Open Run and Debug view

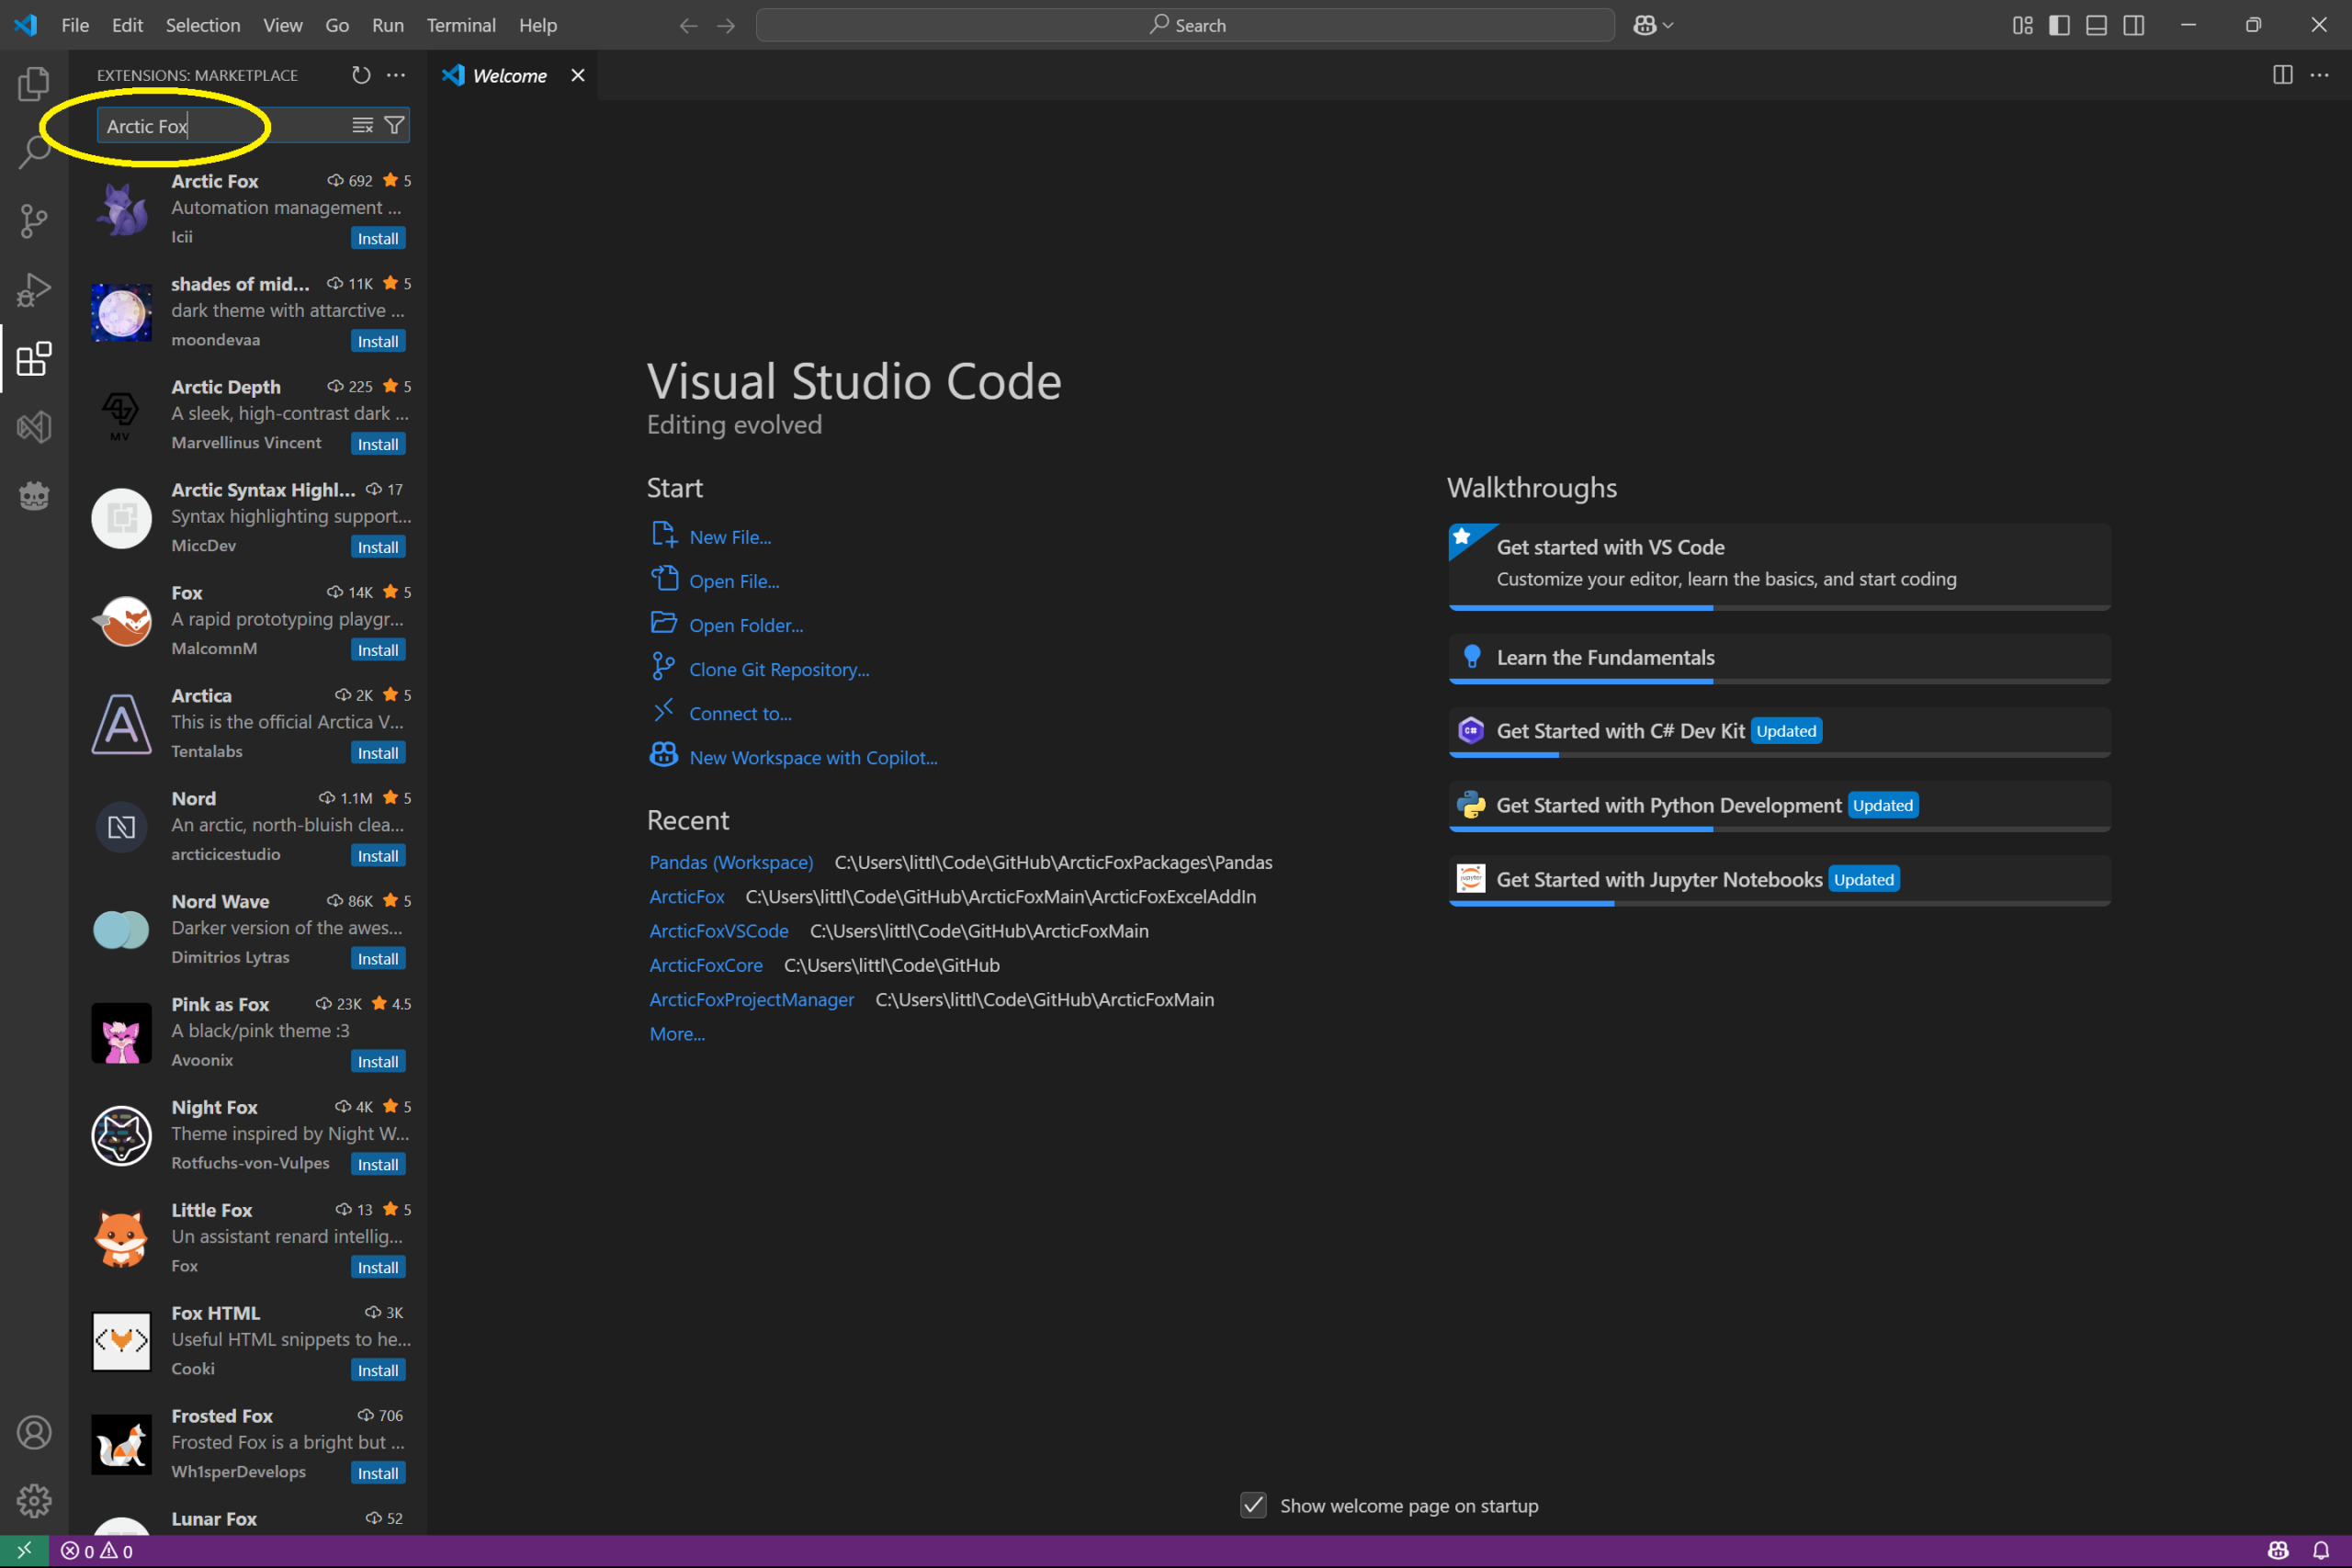tap(34, 290)
